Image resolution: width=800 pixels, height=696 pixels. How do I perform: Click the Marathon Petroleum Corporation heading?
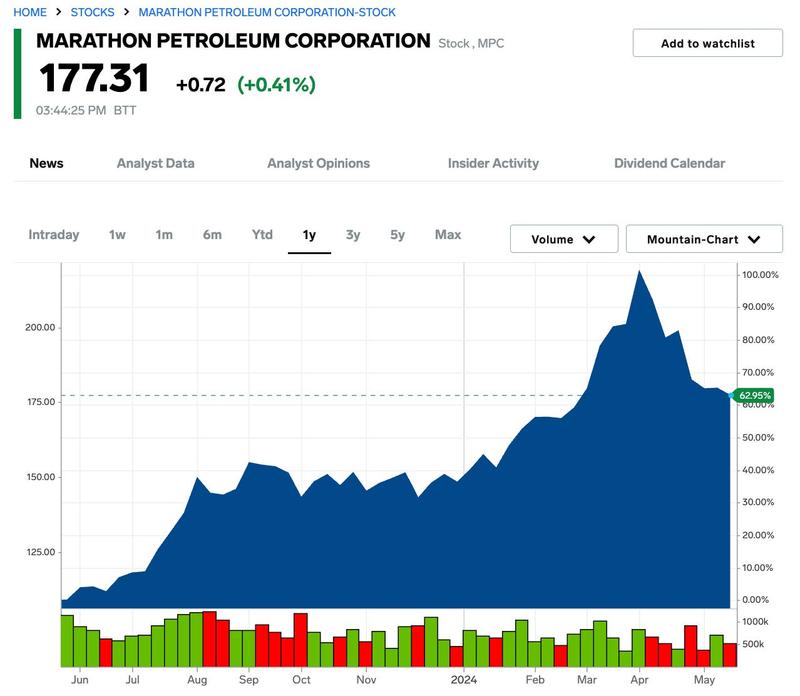[233, 41]
